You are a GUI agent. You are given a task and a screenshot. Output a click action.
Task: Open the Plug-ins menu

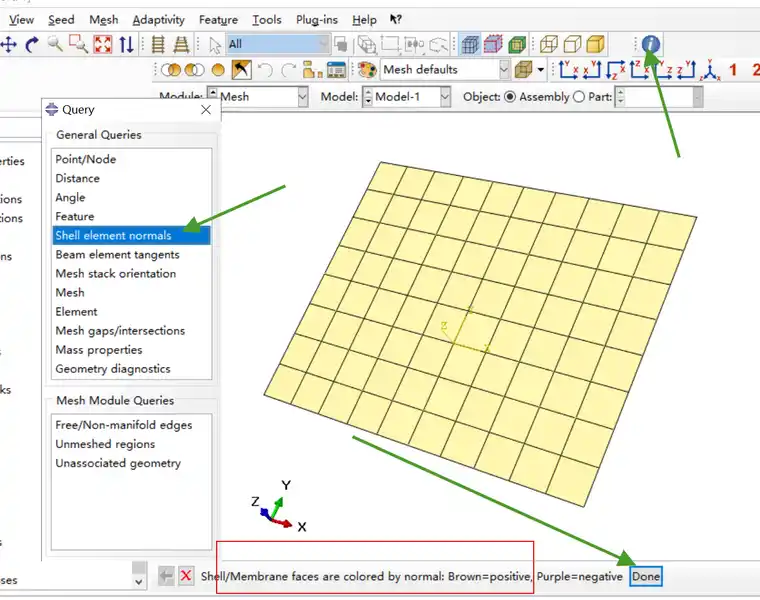pos(317,20)
